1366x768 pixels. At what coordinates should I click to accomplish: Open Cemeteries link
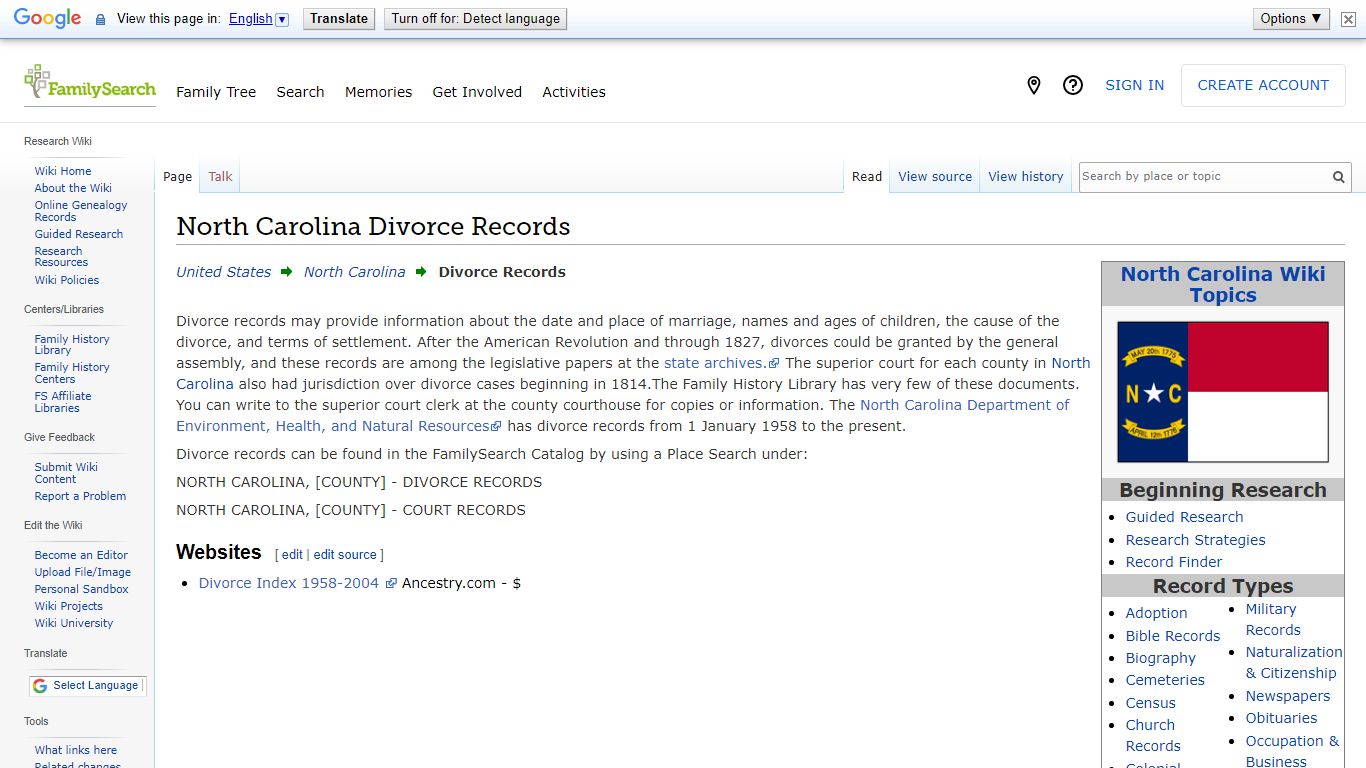1165,680
